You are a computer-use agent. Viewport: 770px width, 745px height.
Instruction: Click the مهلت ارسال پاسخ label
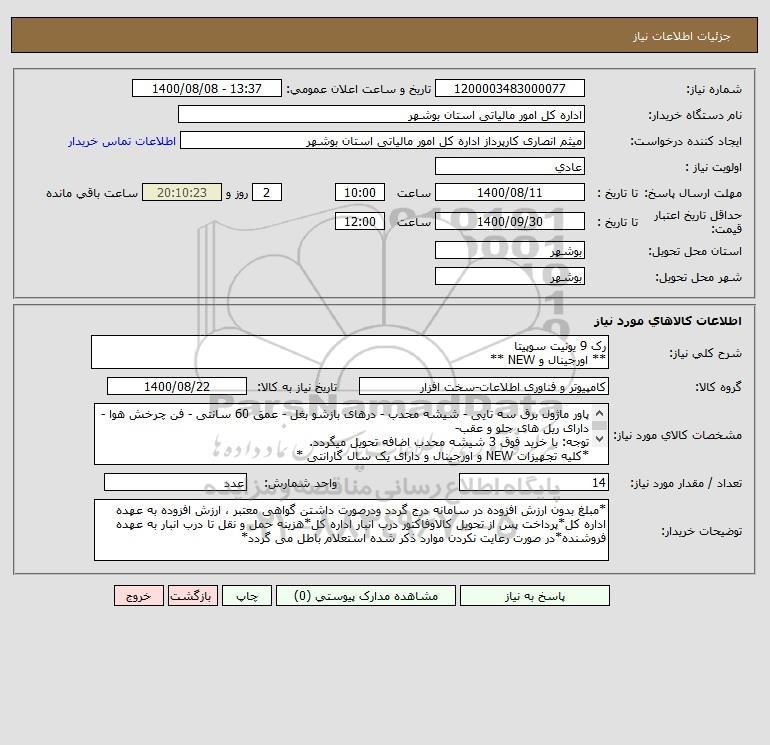coord(693,193)
